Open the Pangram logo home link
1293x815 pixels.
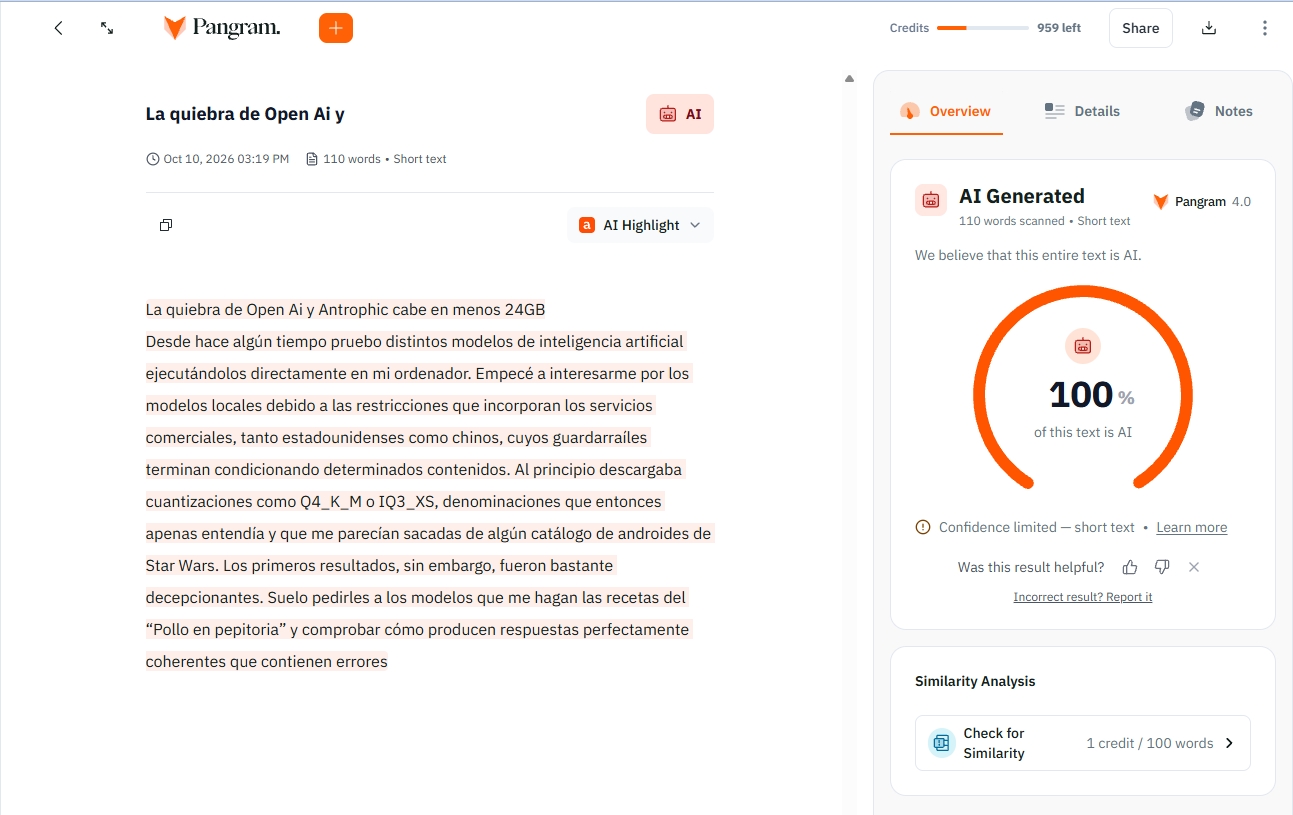pos(222,28)
